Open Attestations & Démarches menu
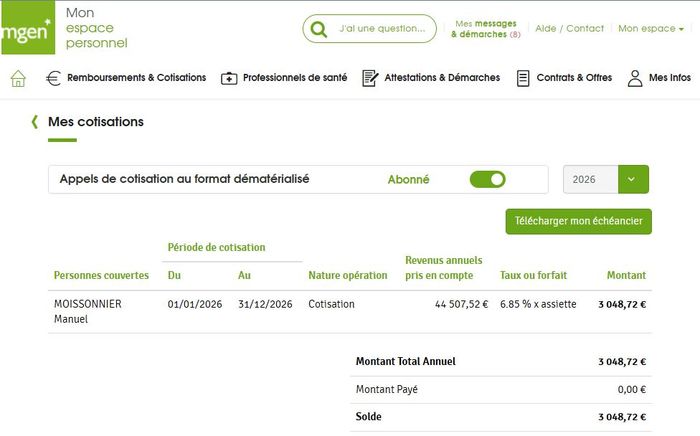Image resolution: width=700 pixels, height=436 pixels. coord(442,78)
